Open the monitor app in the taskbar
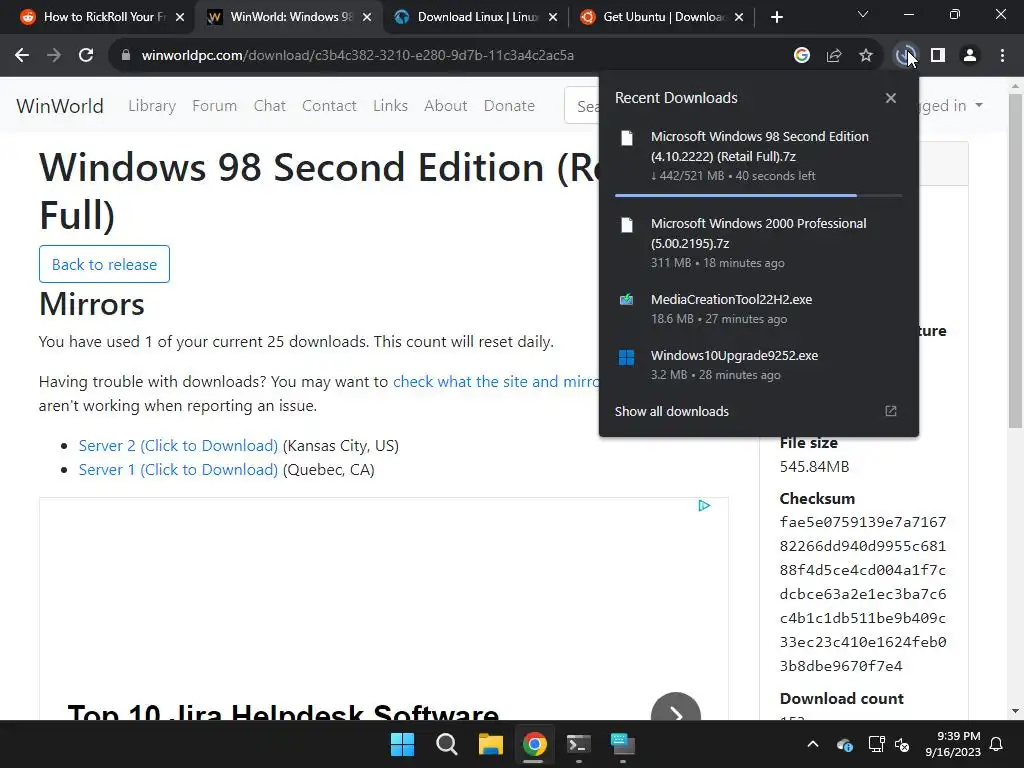 (x=622, y=744)
